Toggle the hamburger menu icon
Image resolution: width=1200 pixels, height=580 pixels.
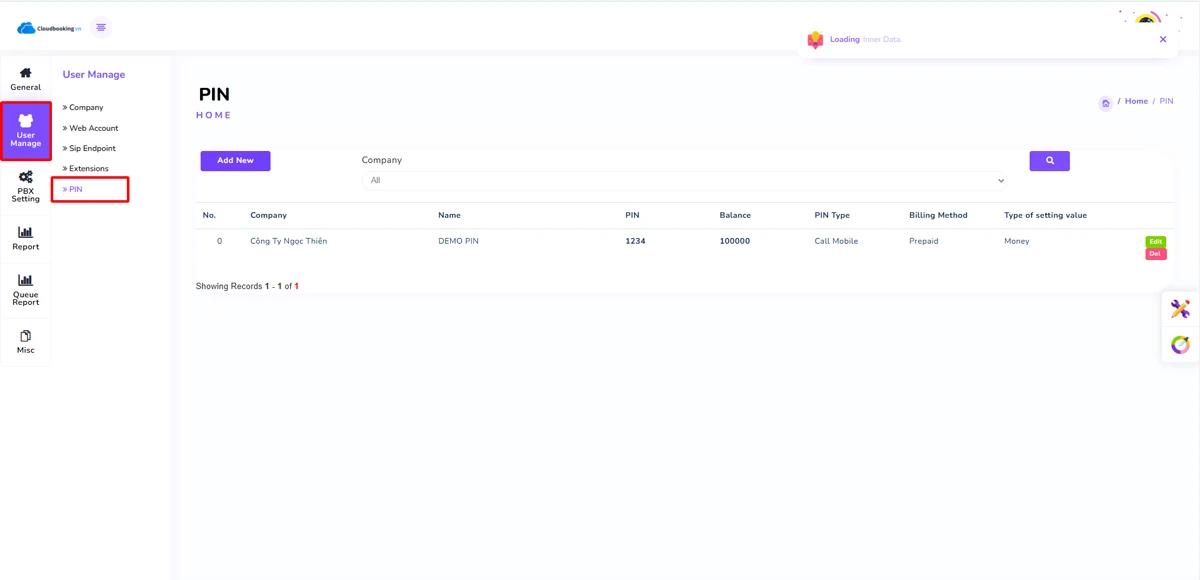click(101, 27)
